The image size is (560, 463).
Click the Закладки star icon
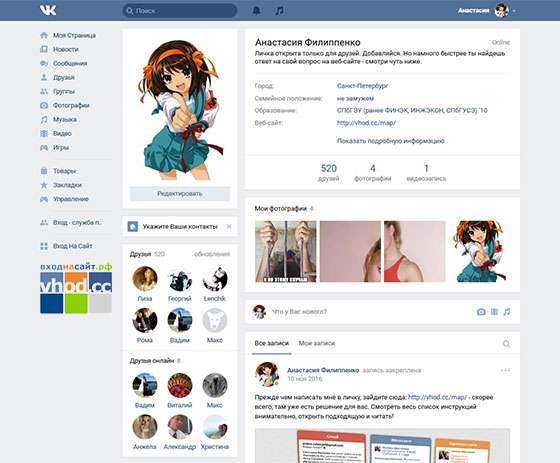click(x=44, y=185)
